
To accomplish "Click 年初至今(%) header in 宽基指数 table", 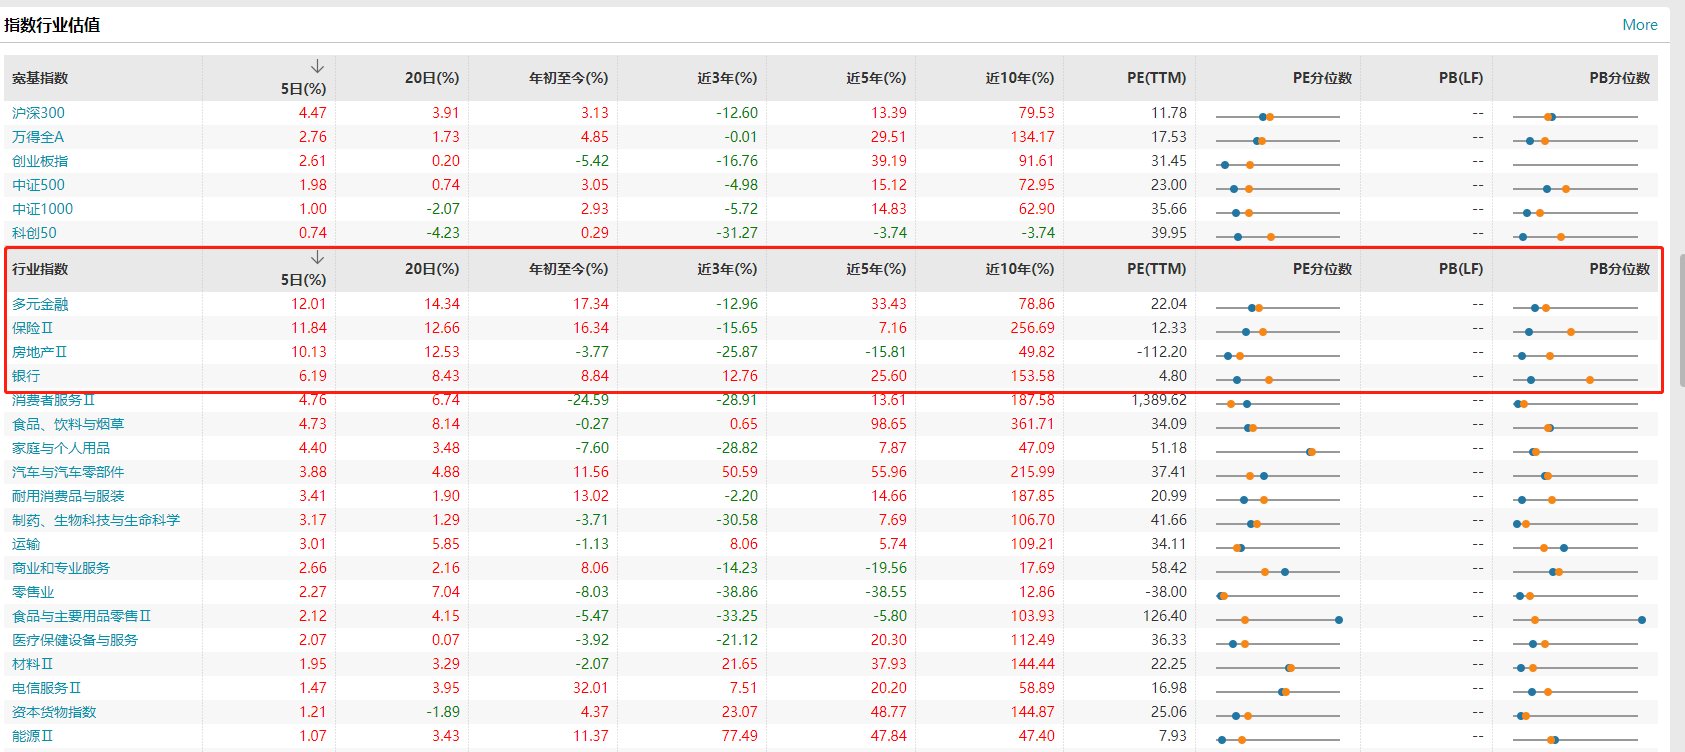I will pos(568,78).
